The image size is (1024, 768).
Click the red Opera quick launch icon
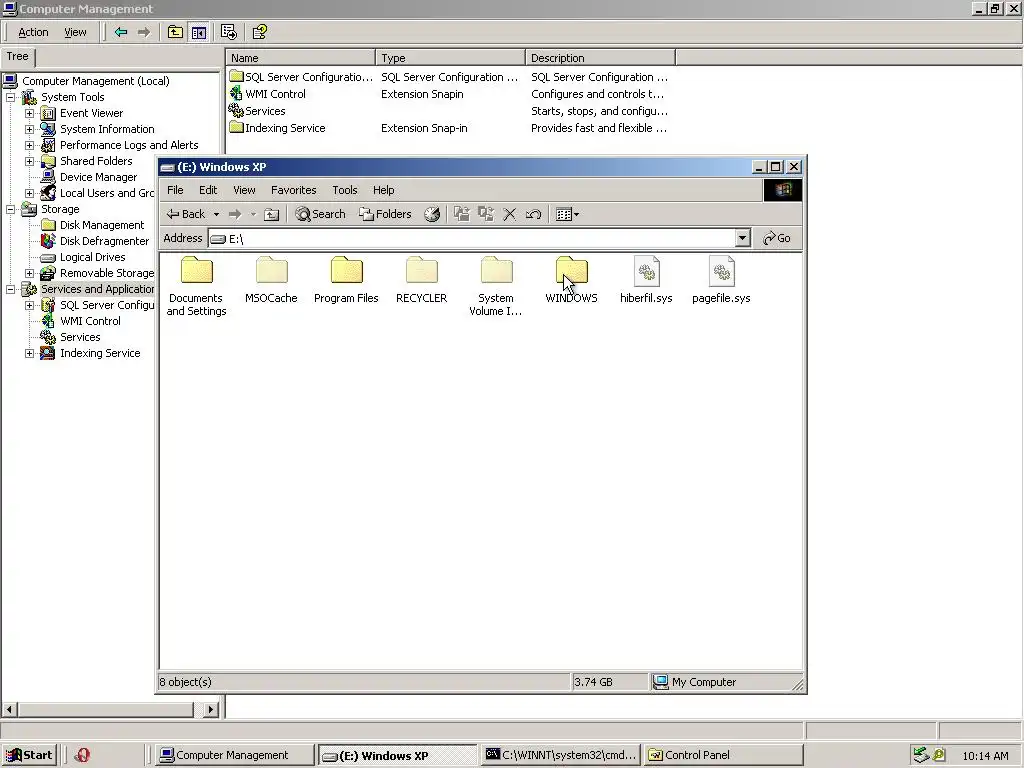(x=82, y=755)
